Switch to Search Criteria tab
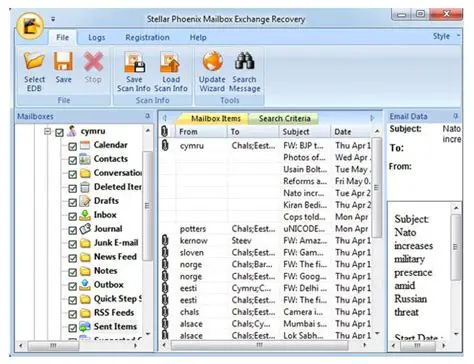Image resolution: width=474 pixels, height=364 pixels. [x=284, y=118]
